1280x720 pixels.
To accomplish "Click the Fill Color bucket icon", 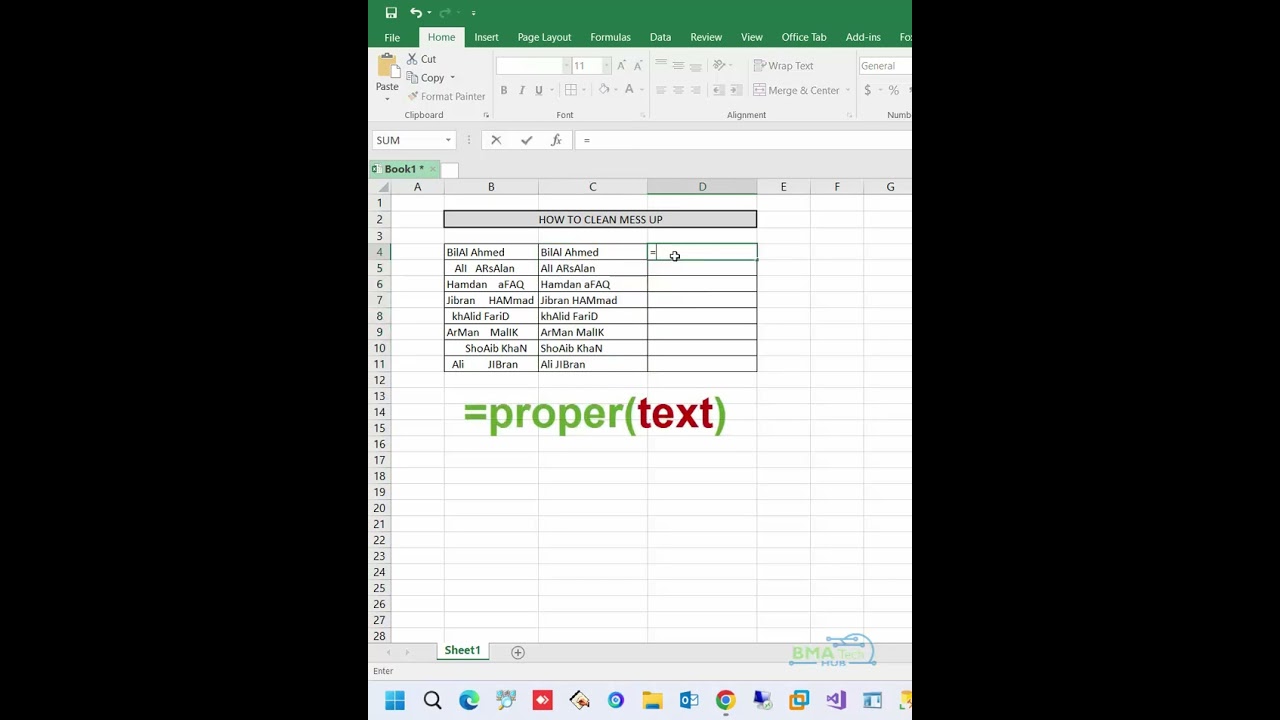I will tap(603, 90).
